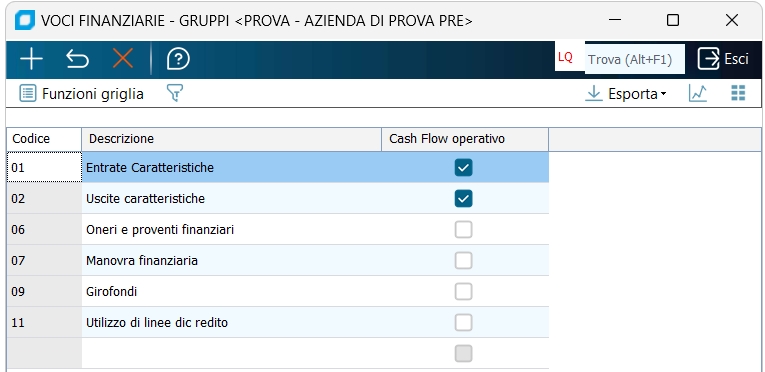The height and width of the screenshot is (372, 765).
Task: Click the Codice column header
Action: 44,139
